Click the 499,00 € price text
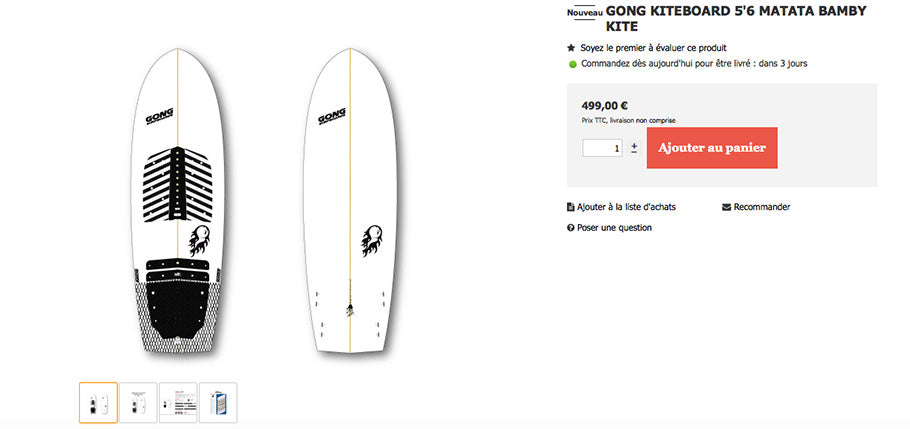Viewport: 910px width, 429px height. coord(604,105)
